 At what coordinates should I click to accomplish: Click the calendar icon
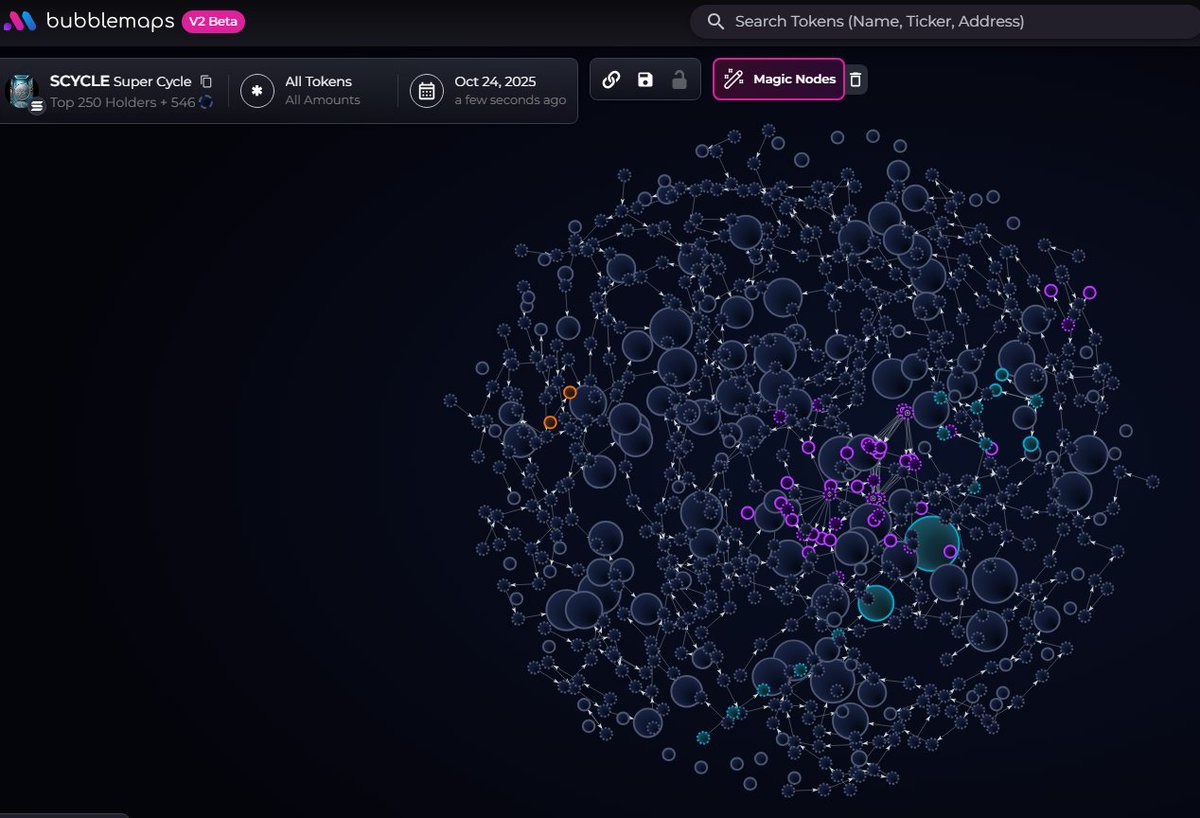[427, 91]
